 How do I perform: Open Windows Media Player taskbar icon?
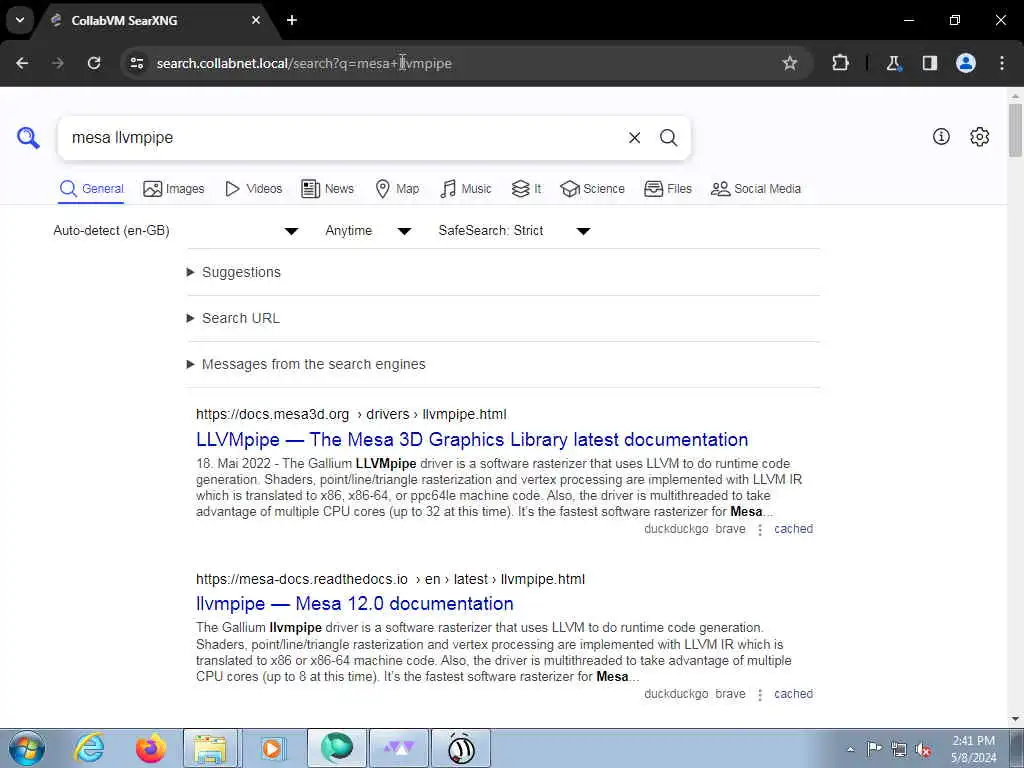point(272,748)
